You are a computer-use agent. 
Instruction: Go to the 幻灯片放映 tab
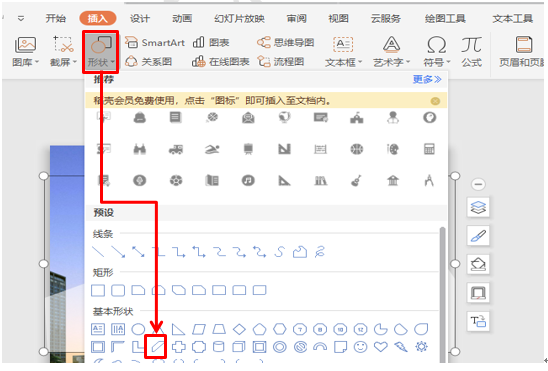[239, 19]
